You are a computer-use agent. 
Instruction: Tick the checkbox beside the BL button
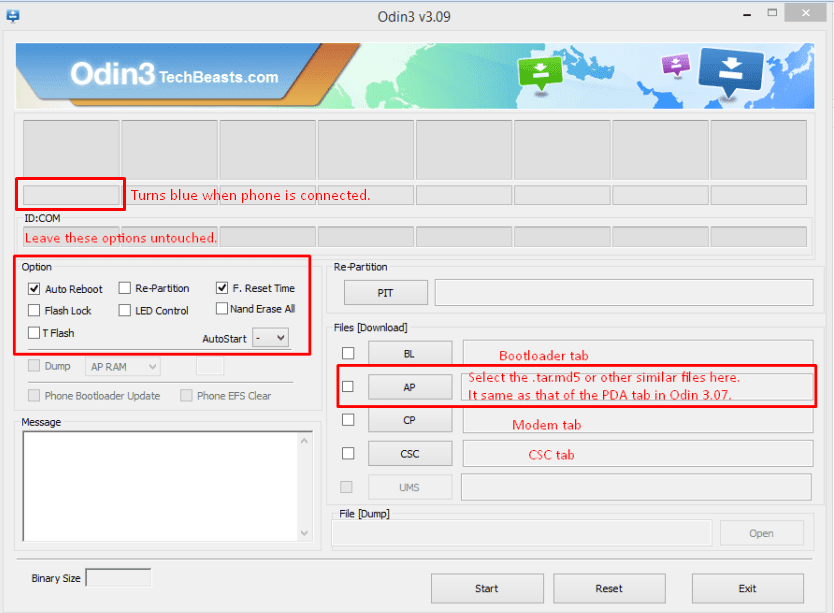348,353
